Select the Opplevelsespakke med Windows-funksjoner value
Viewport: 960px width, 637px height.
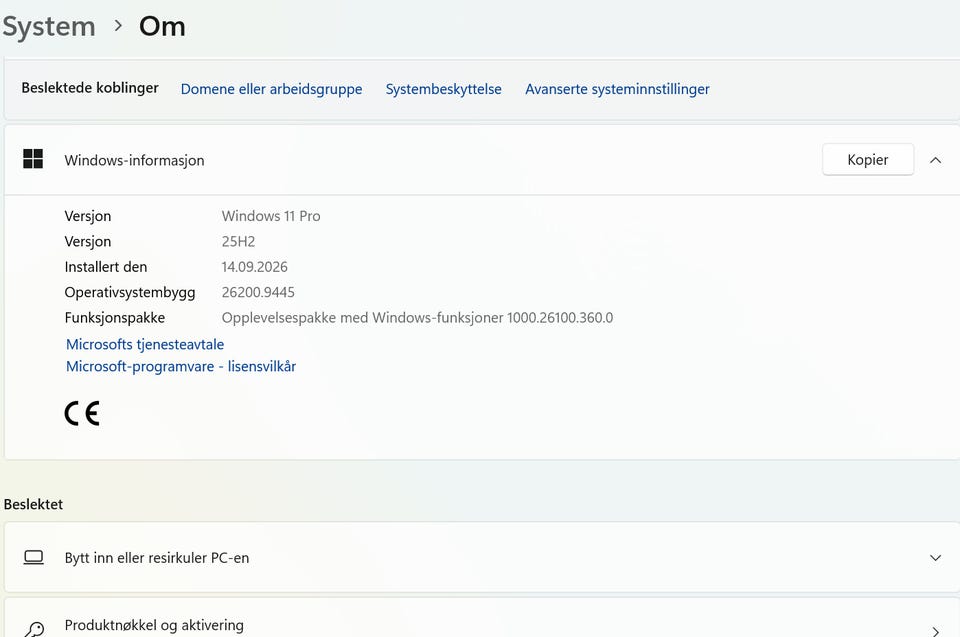click(x=418, y=318)
